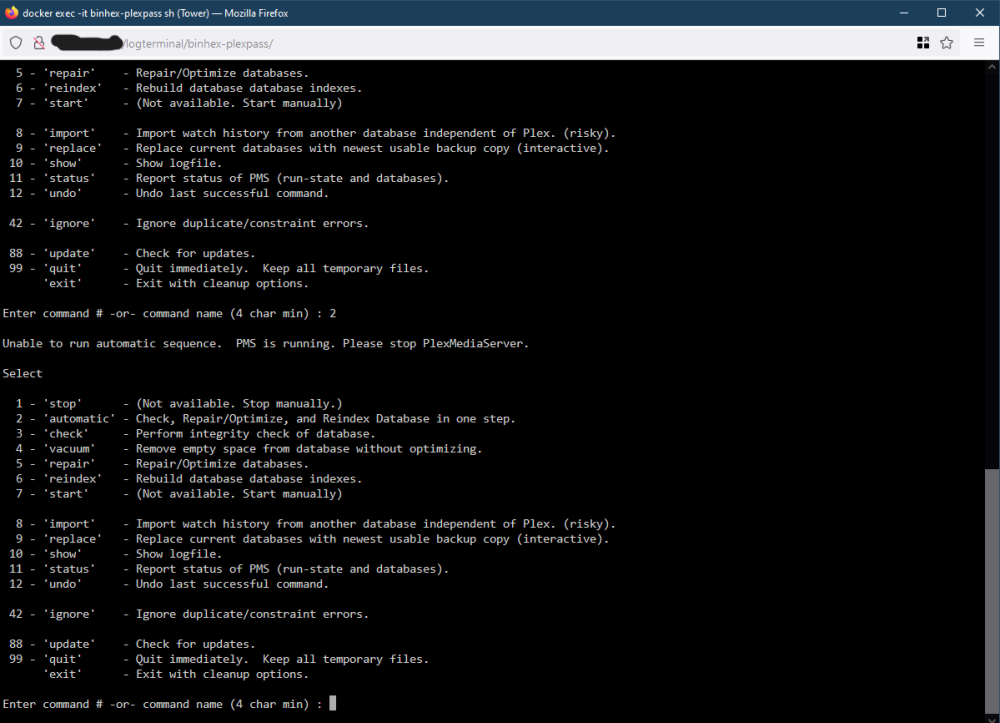Click the lower "5 - 'repair'" menu line
The width and height of the screenshot is (1000, 723).
[162, 464]
